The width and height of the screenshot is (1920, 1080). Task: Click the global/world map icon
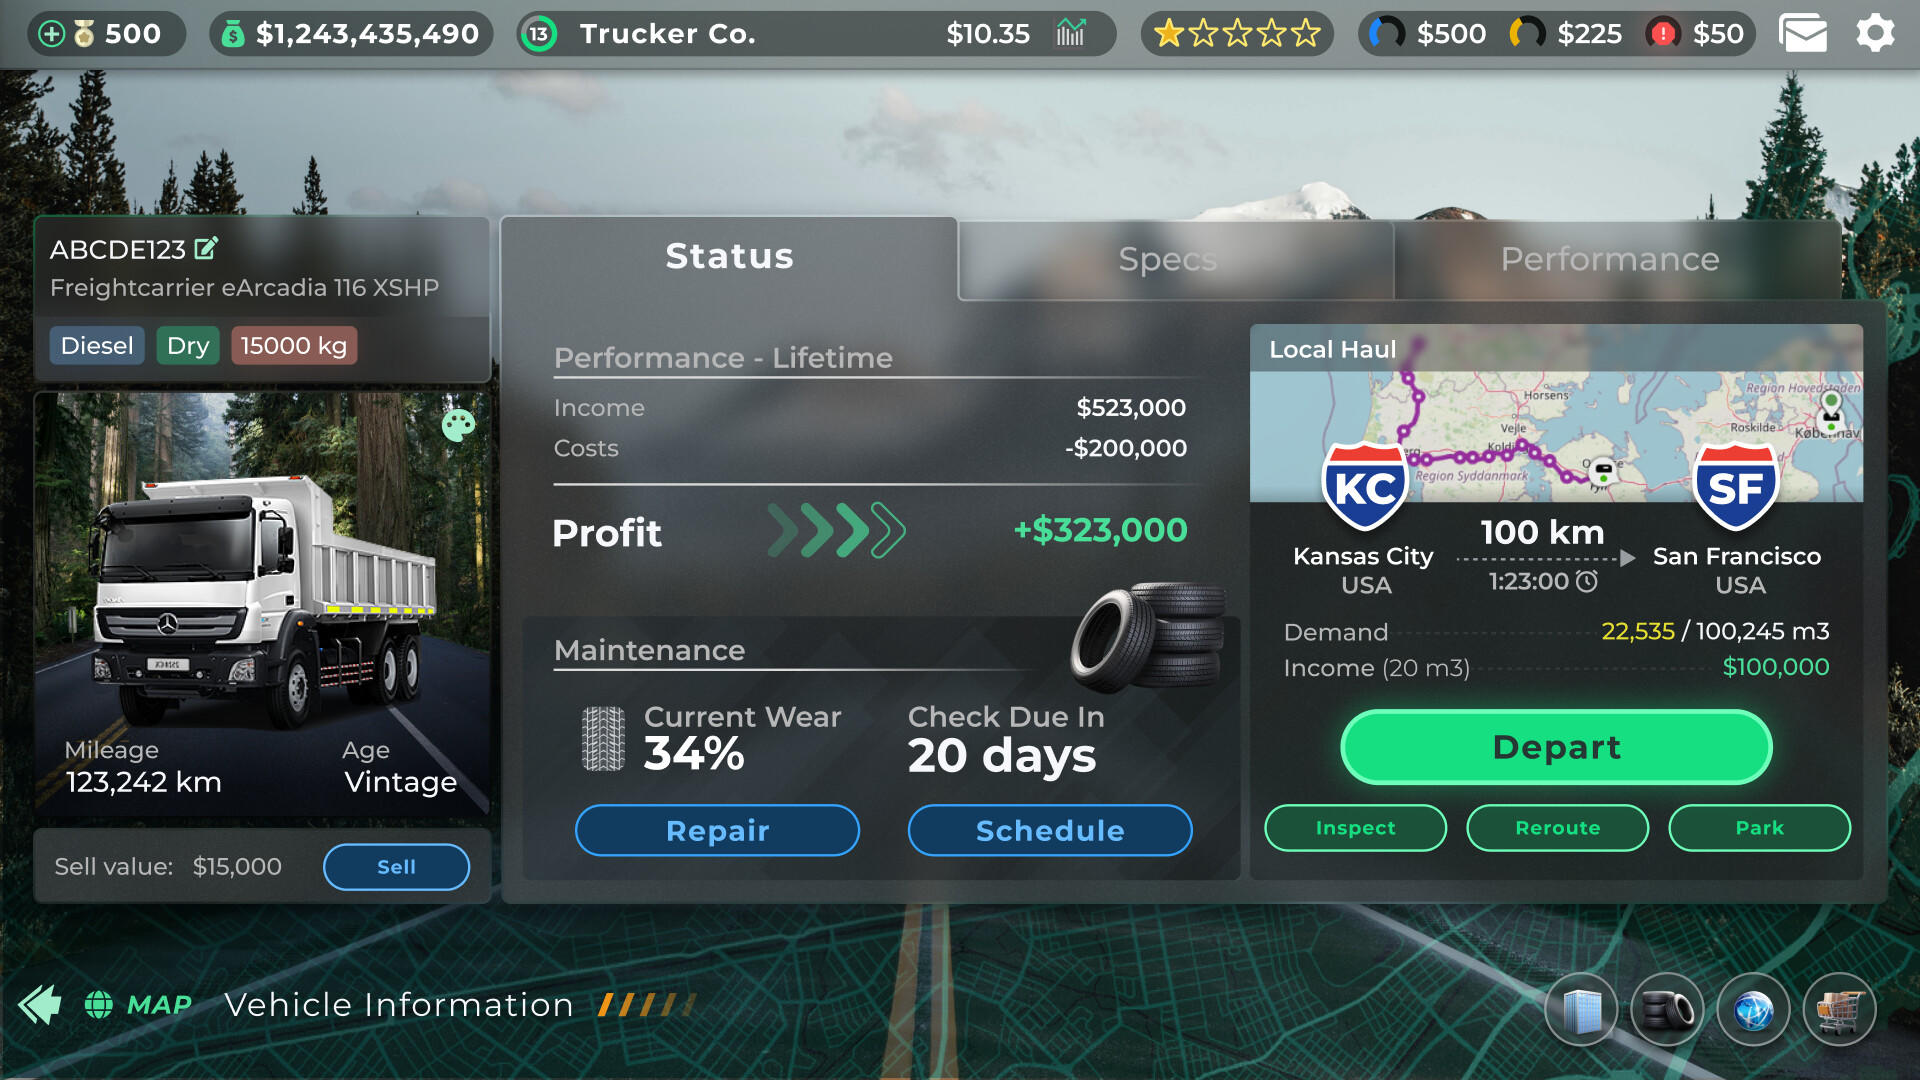[1754, 1009]
